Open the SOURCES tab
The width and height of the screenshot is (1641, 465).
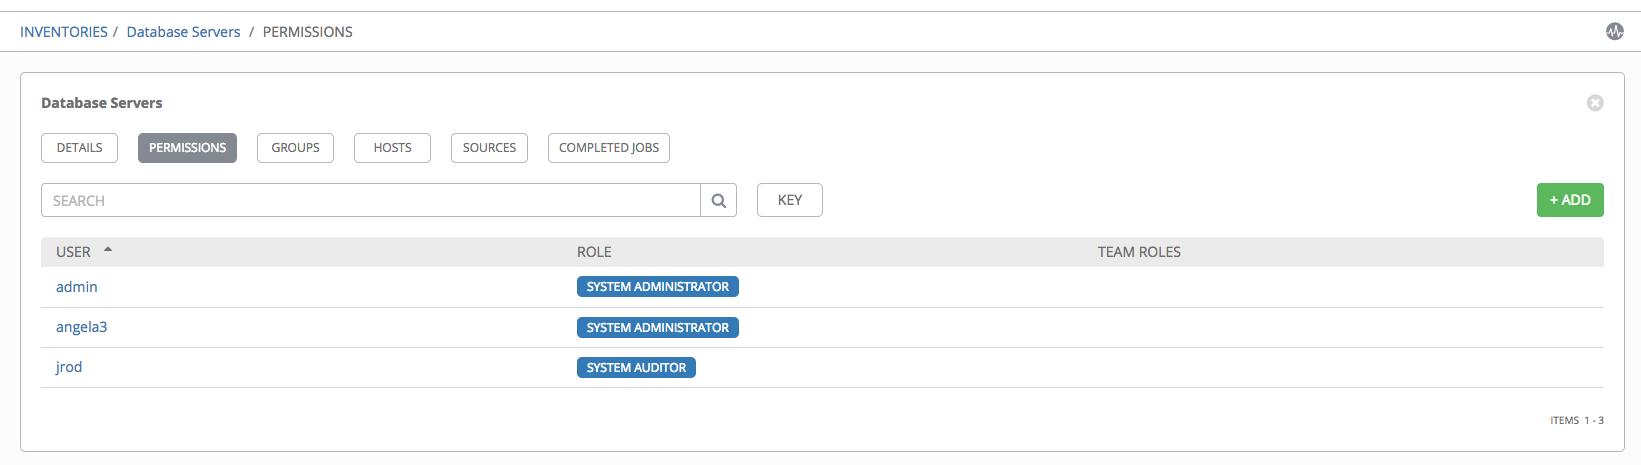pyautogui.click(x=489, y=148)
